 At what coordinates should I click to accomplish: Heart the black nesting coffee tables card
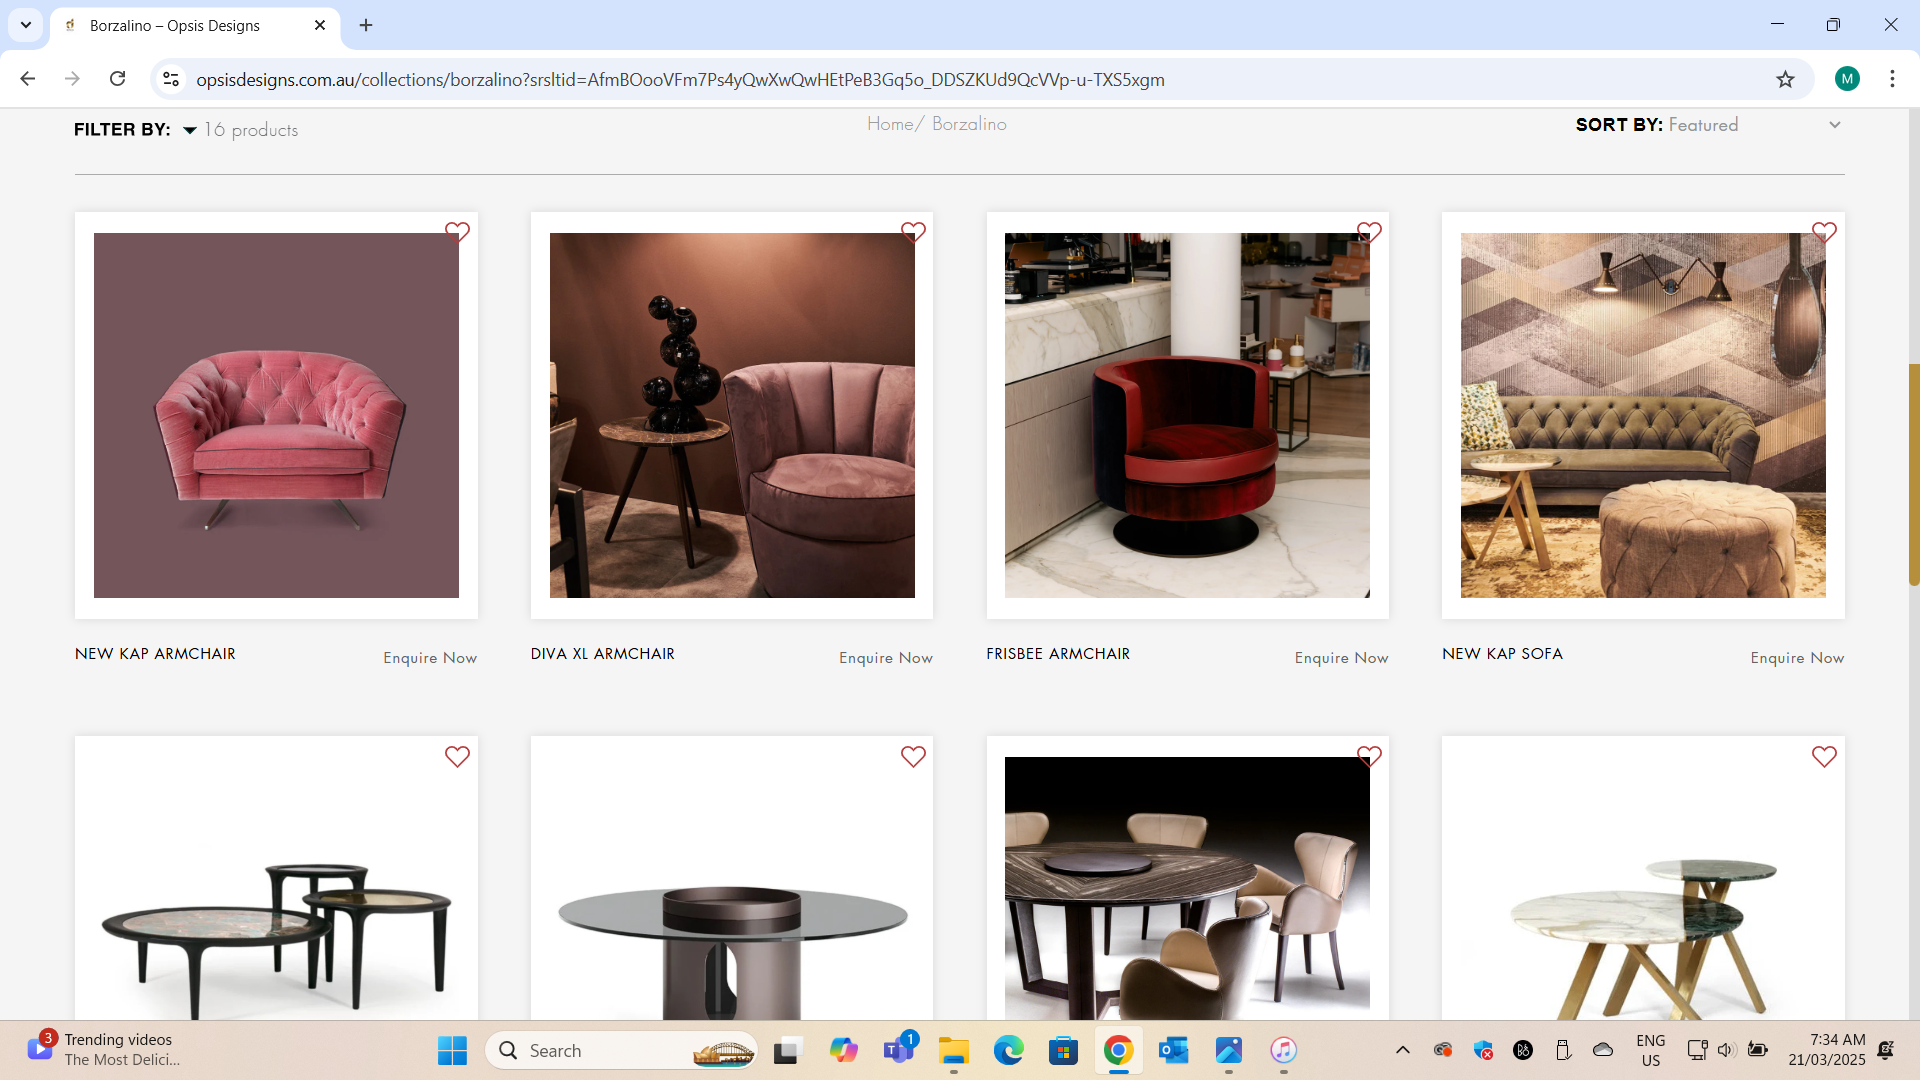457,757
